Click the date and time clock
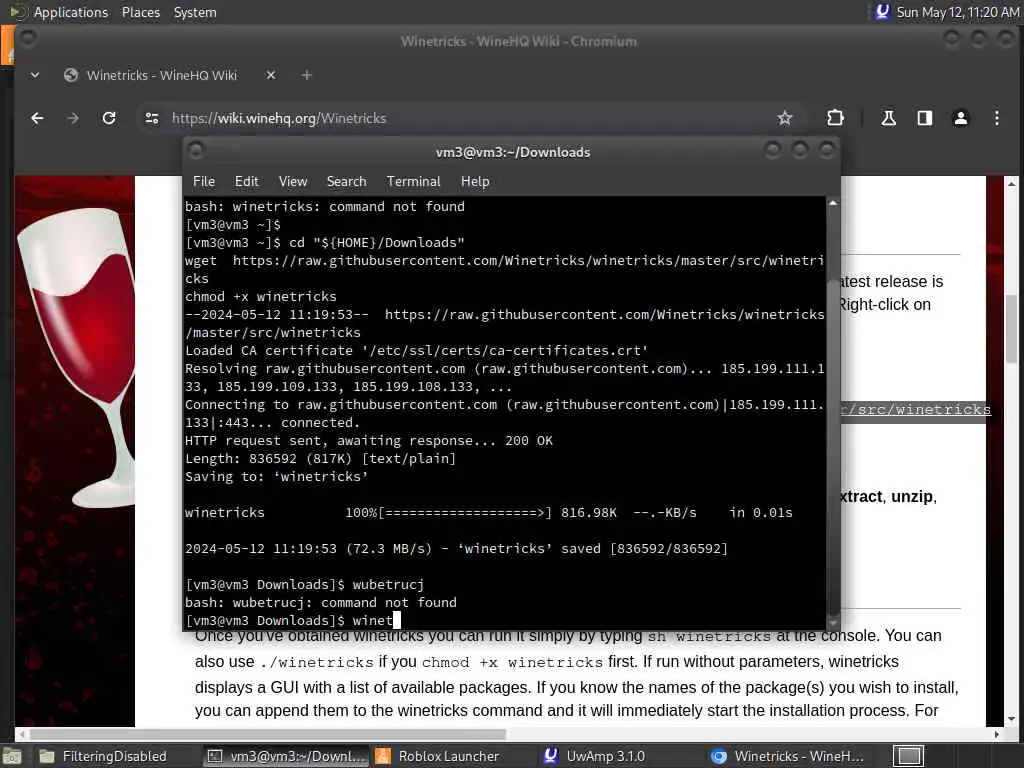Image resolution: width=1024 pixels, height=768 pixels. pos(957,12)
